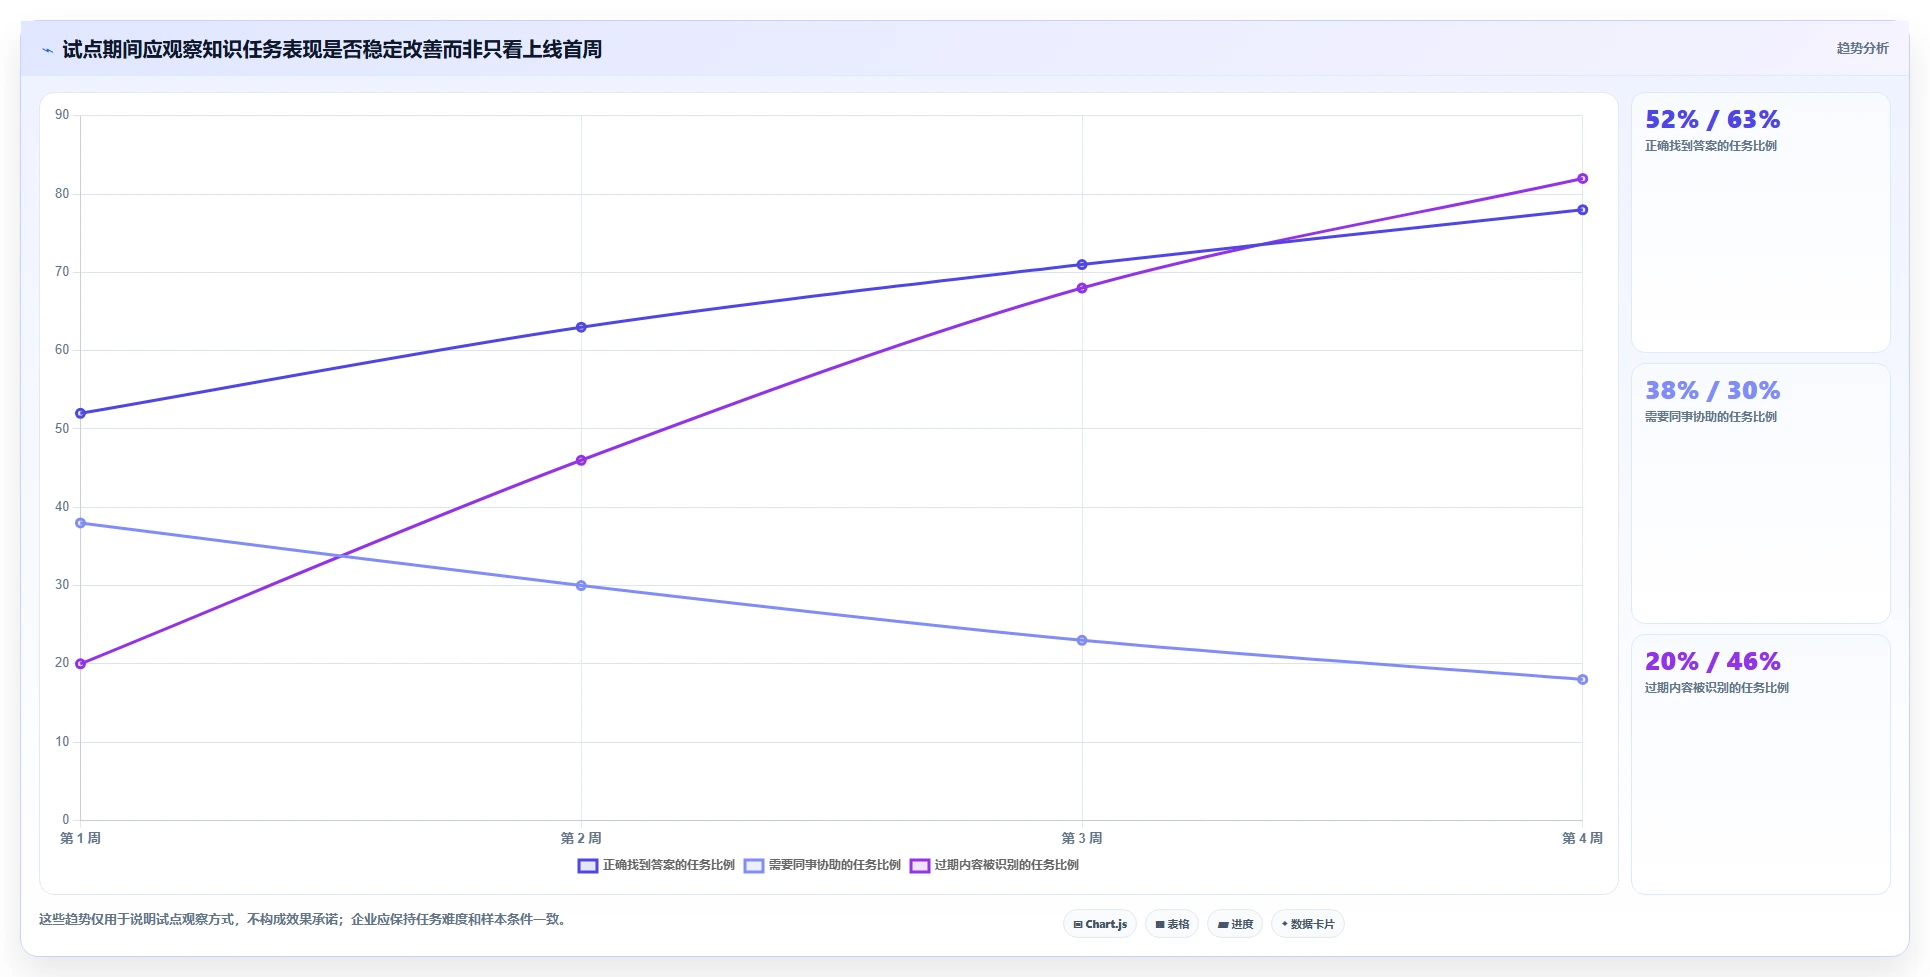Click the 进度 chip

pyautogui.click(x=1235, y=924)
